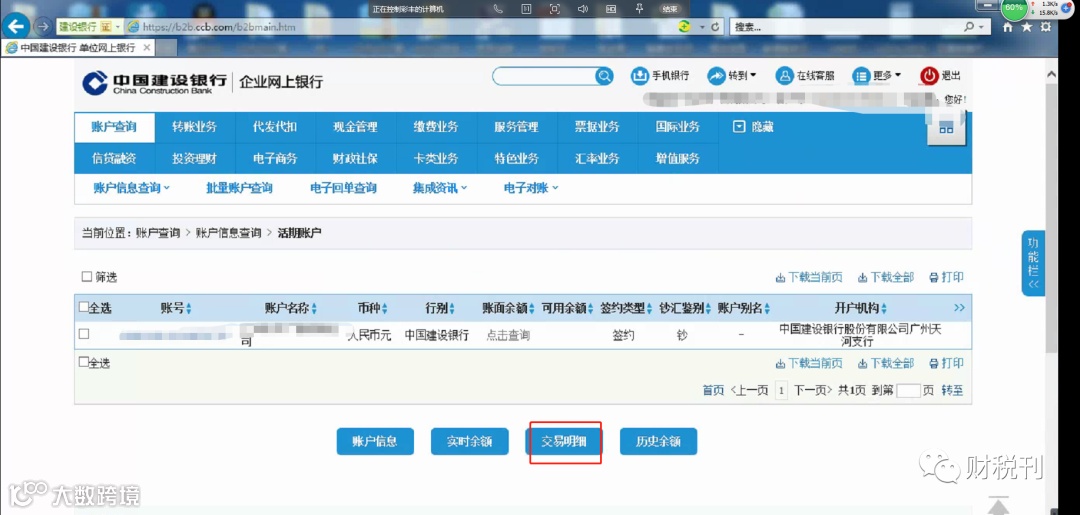The height and width of the screenshot is (515, 1080).
Task: Click 点击查询 to view balance
Action: pos(508,335)
